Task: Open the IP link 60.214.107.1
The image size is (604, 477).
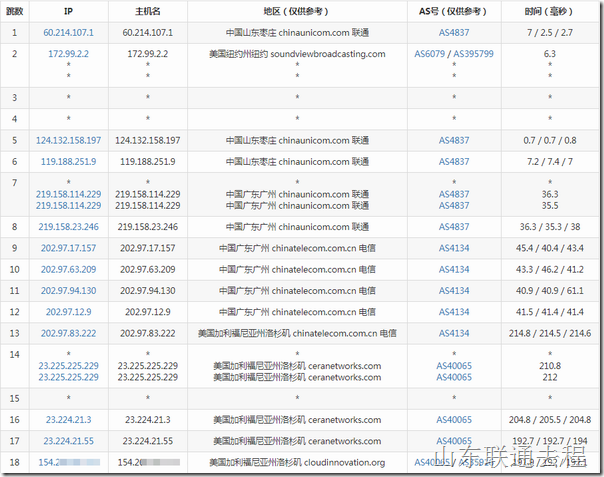Action: point(68,33)
